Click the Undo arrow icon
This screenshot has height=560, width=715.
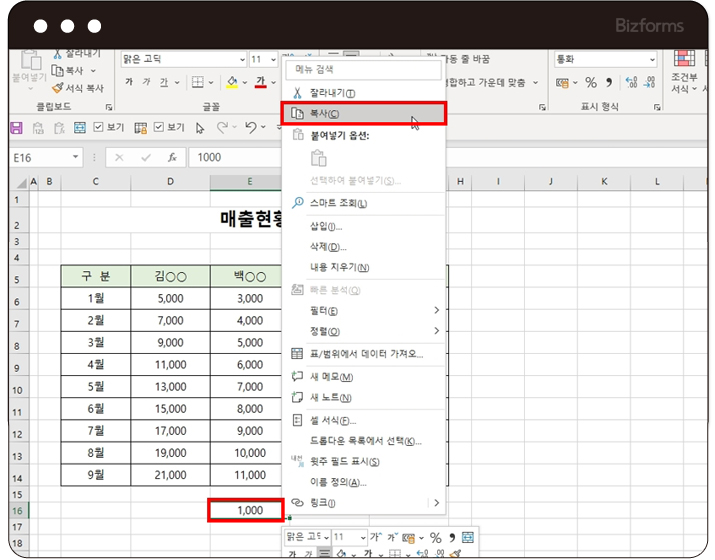click(x=250, y=127)
